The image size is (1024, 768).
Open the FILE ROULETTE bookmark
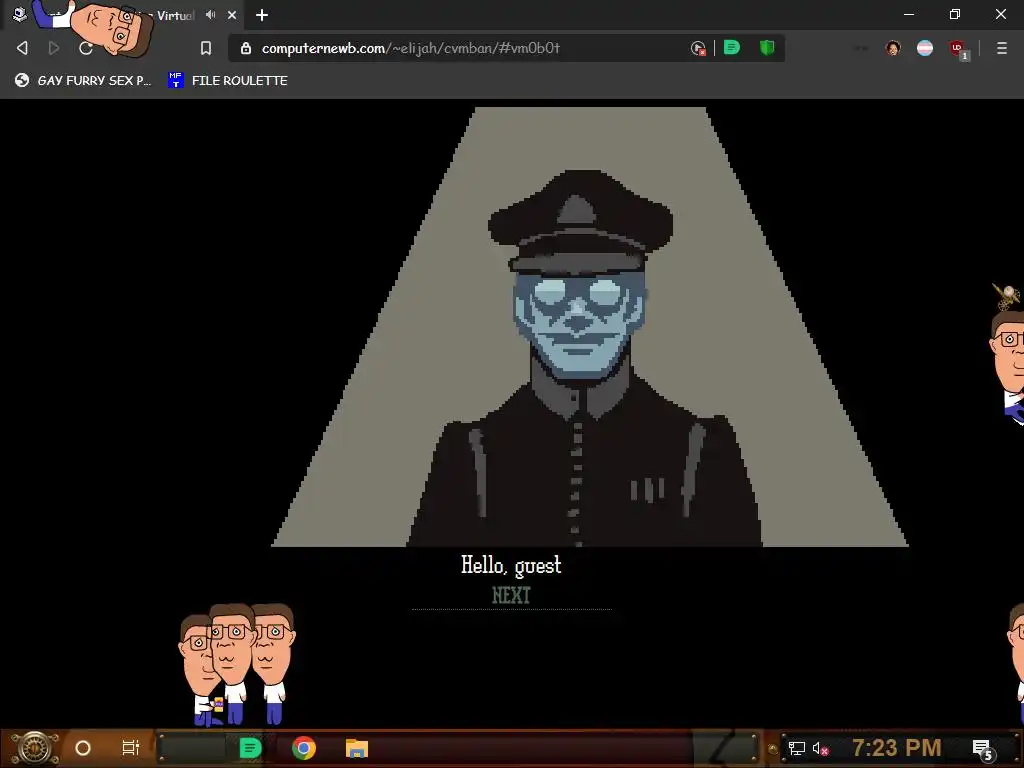click(x=228, y=80)
